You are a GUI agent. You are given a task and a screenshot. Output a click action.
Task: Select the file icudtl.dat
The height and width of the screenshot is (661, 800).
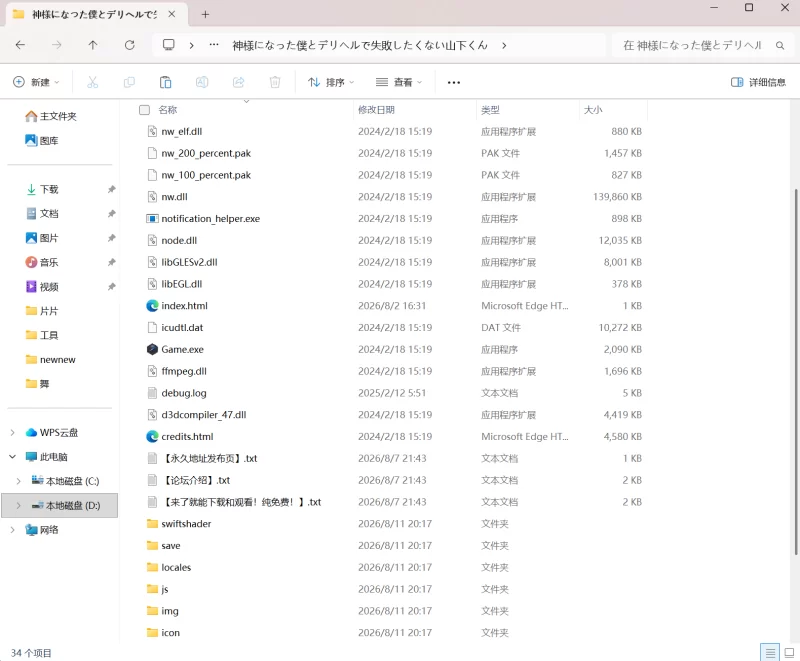[182, 327]
